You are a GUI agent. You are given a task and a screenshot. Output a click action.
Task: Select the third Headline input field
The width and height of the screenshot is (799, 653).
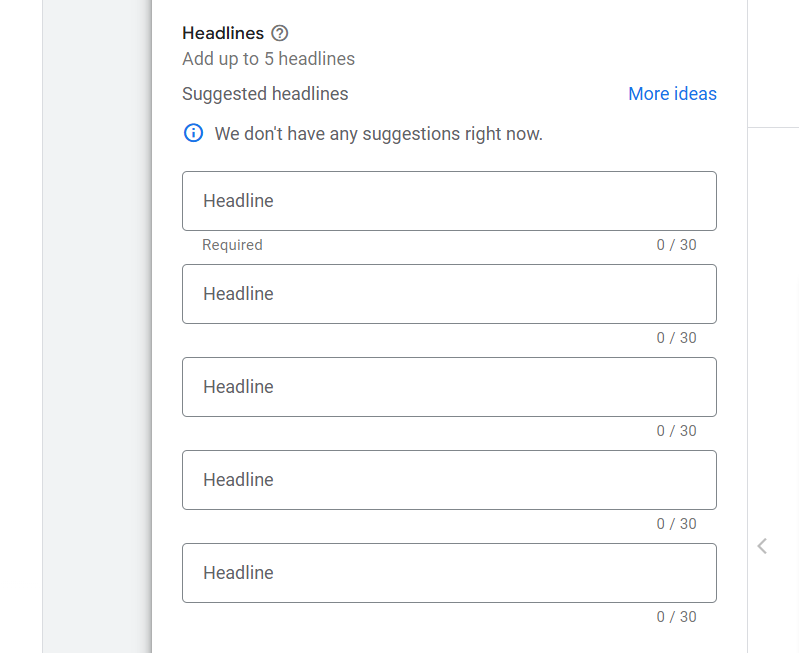(x=449, y=387)
